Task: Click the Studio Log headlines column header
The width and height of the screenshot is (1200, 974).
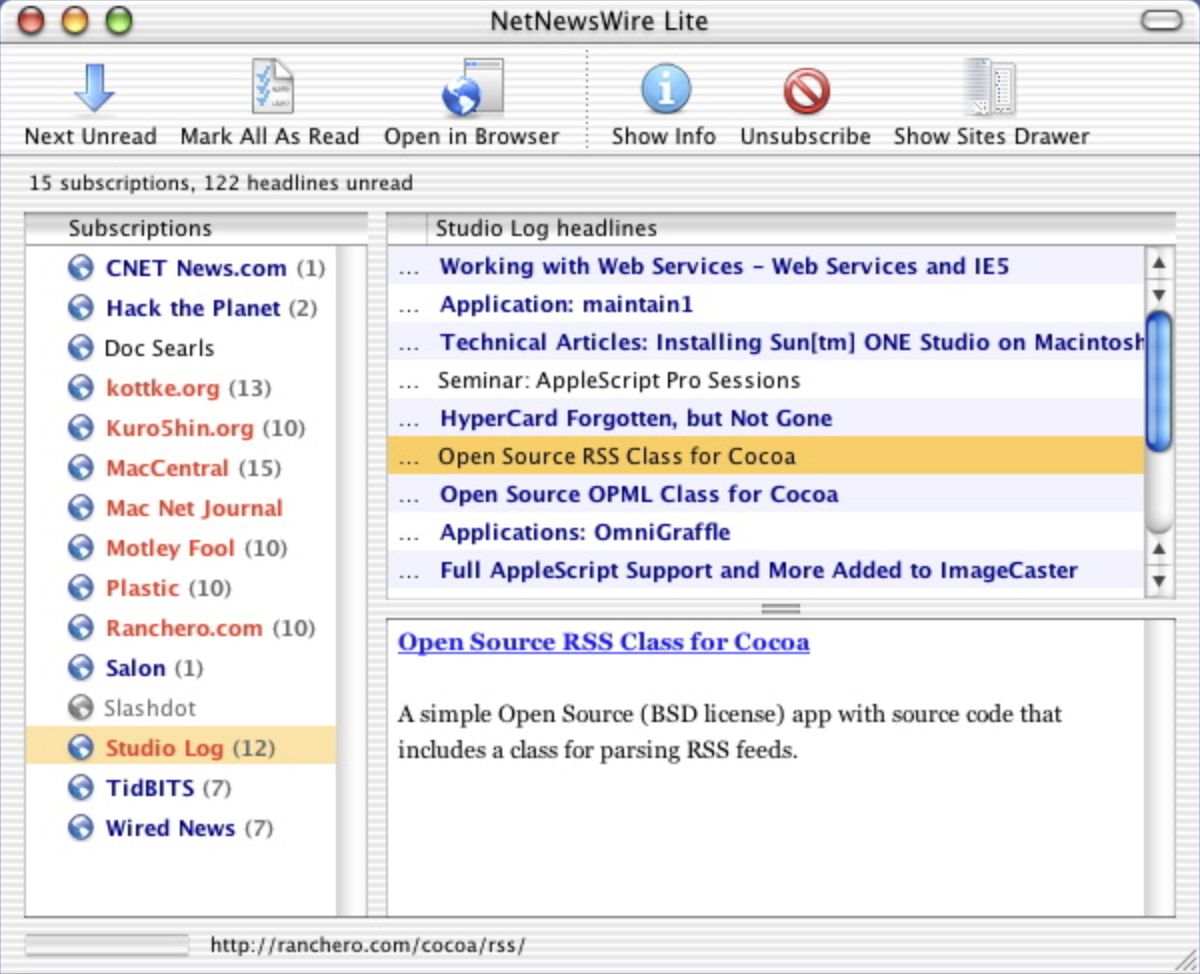Action: pyautogui.click(x=801, y=228)
